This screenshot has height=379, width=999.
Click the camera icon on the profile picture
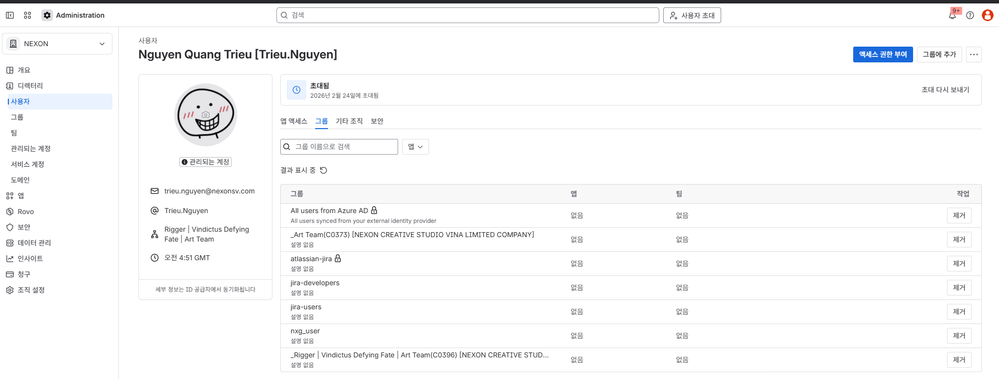tap(205, 115)
